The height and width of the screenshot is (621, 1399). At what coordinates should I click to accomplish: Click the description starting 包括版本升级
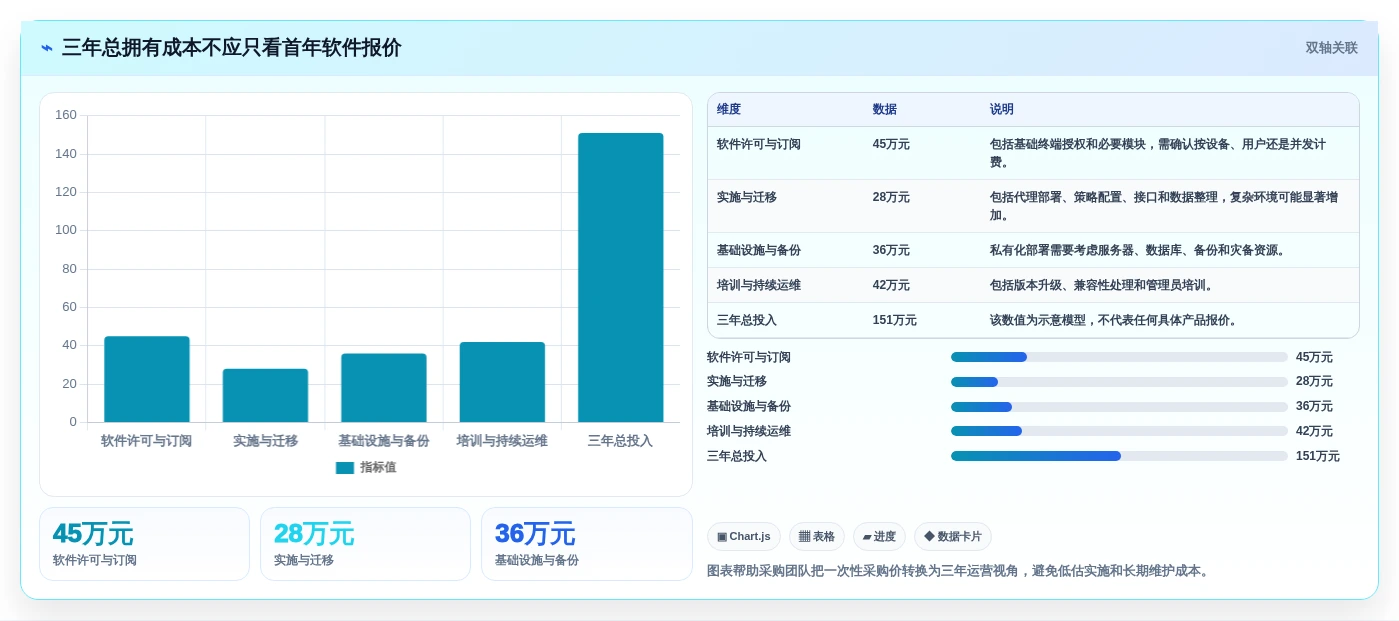click(1102, 285)
